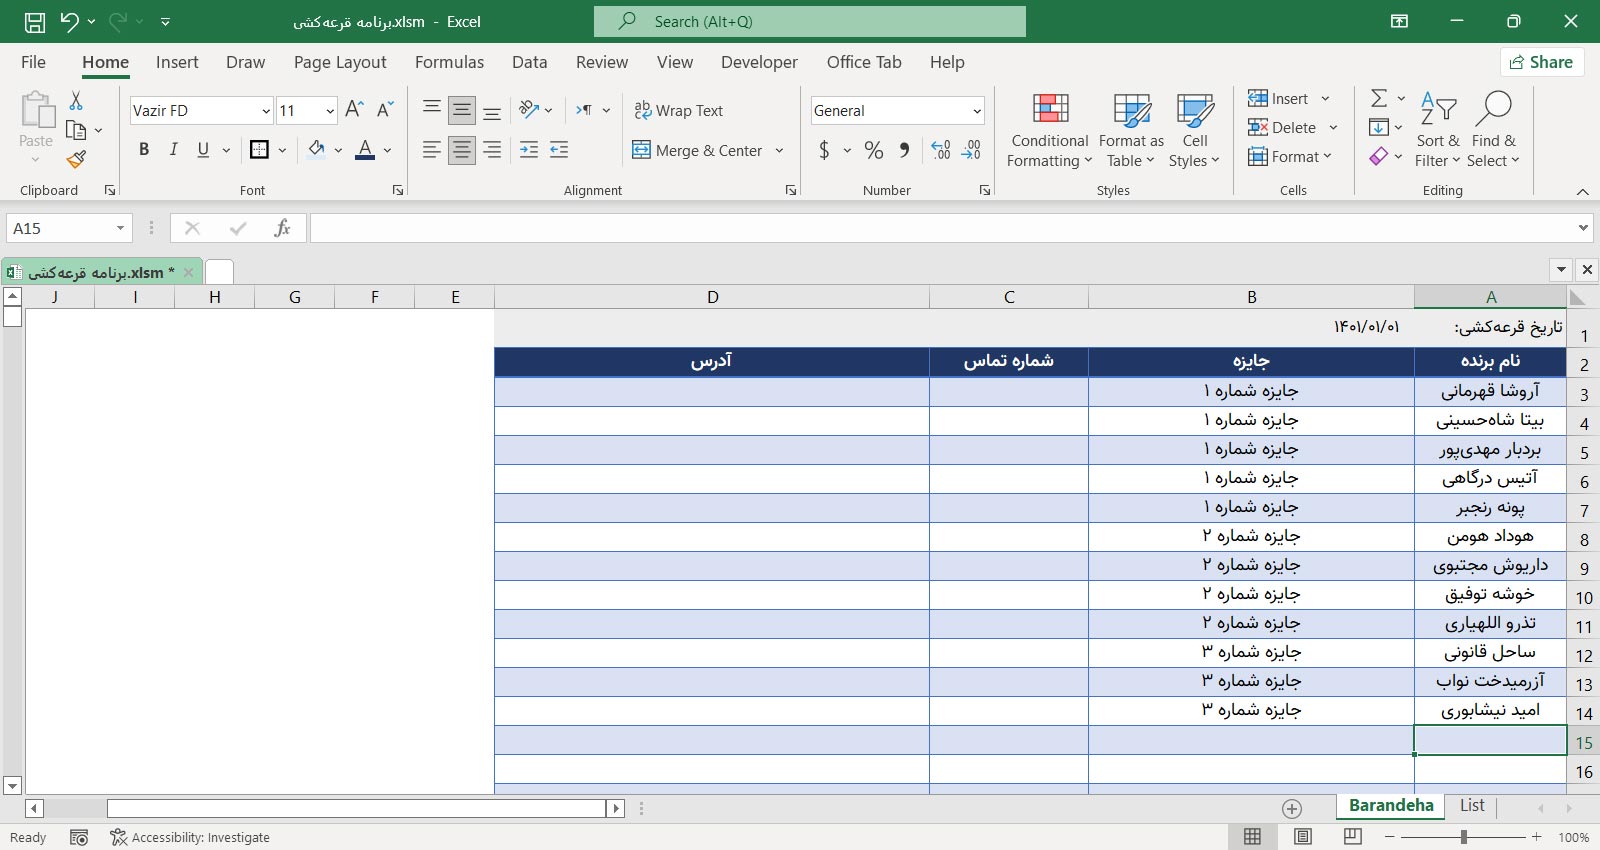
Task: Expand the Name Box dropdown arrow
Action: tap(120, 228)
